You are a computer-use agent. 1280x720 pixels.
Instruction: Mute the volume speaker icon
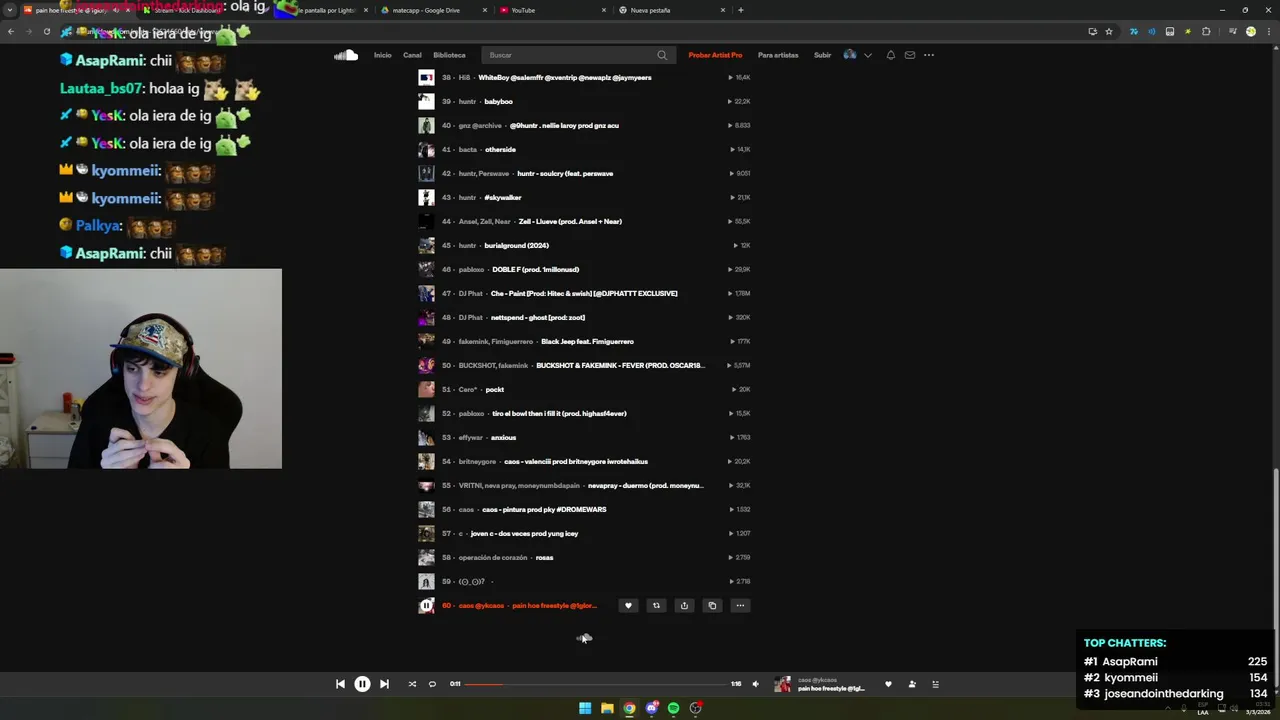coord(755,684)
